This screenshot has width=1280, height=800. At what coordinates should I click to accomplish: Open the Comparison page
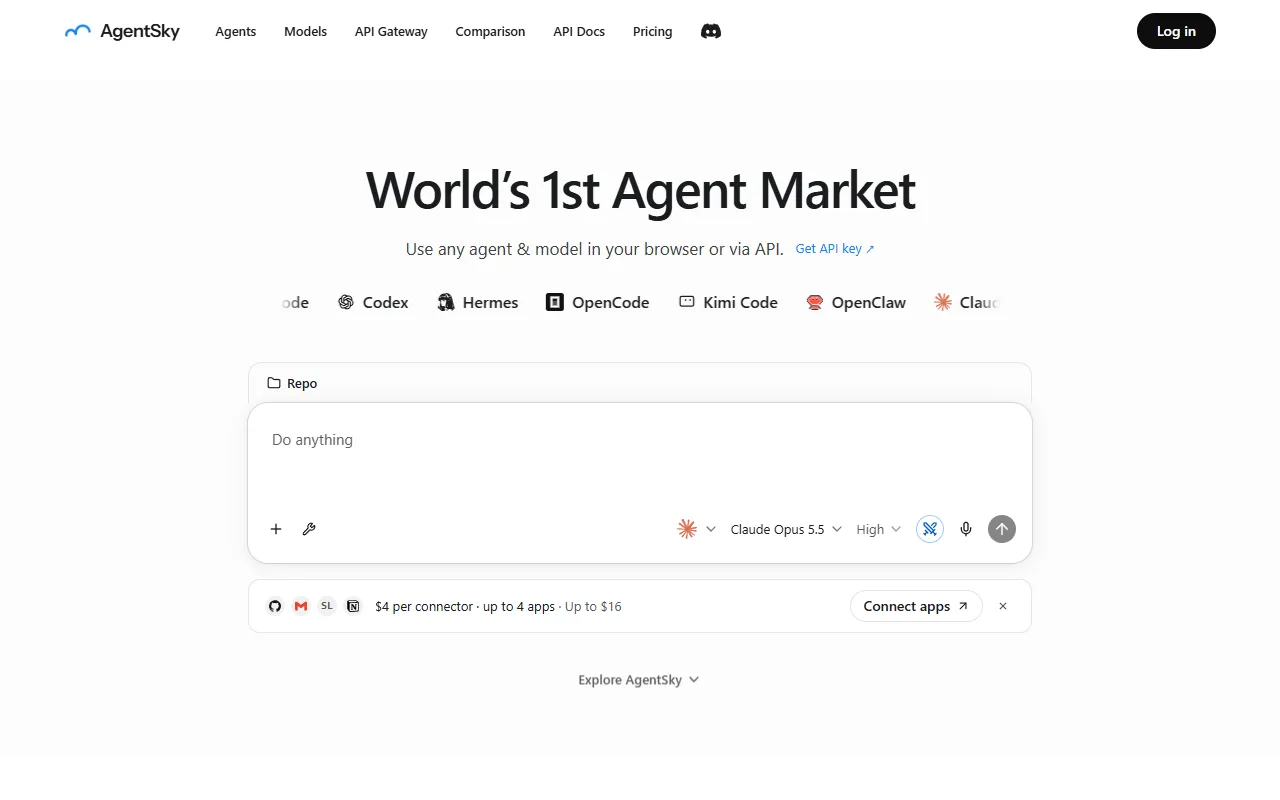click(x=490, y=31)
